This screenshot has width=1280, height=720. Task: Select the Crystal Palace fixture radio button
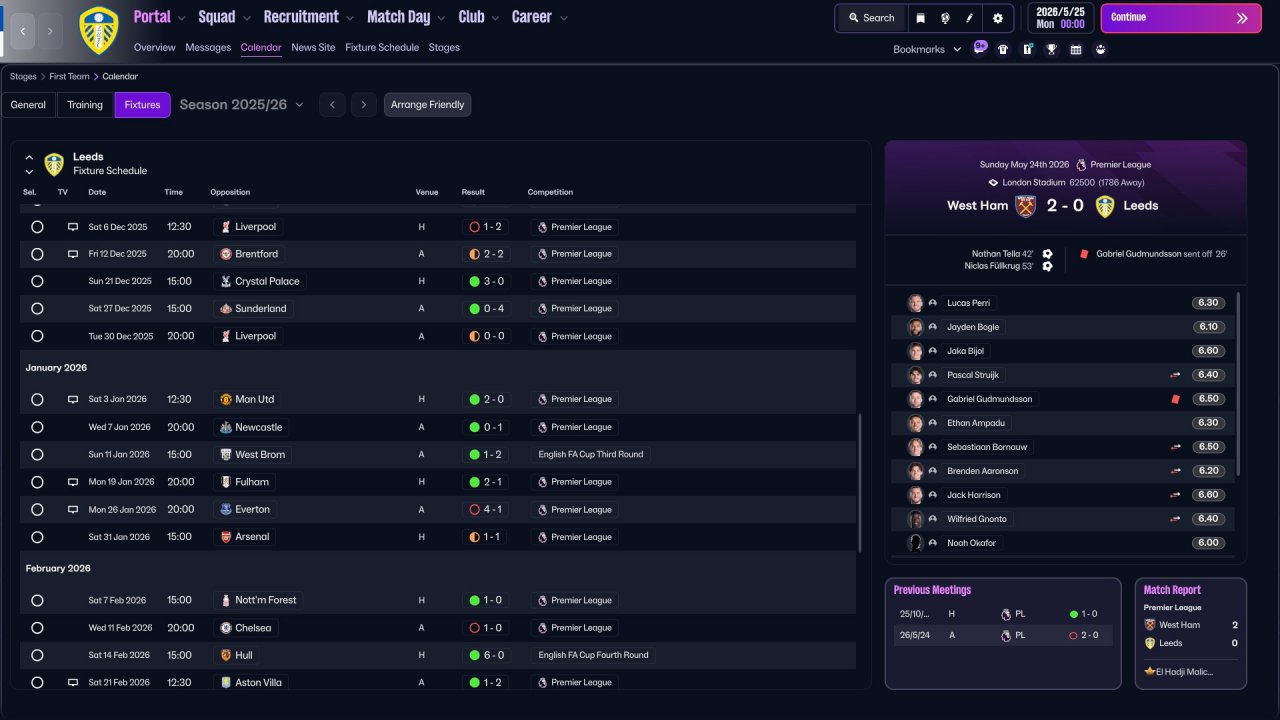tap(37, 282)
